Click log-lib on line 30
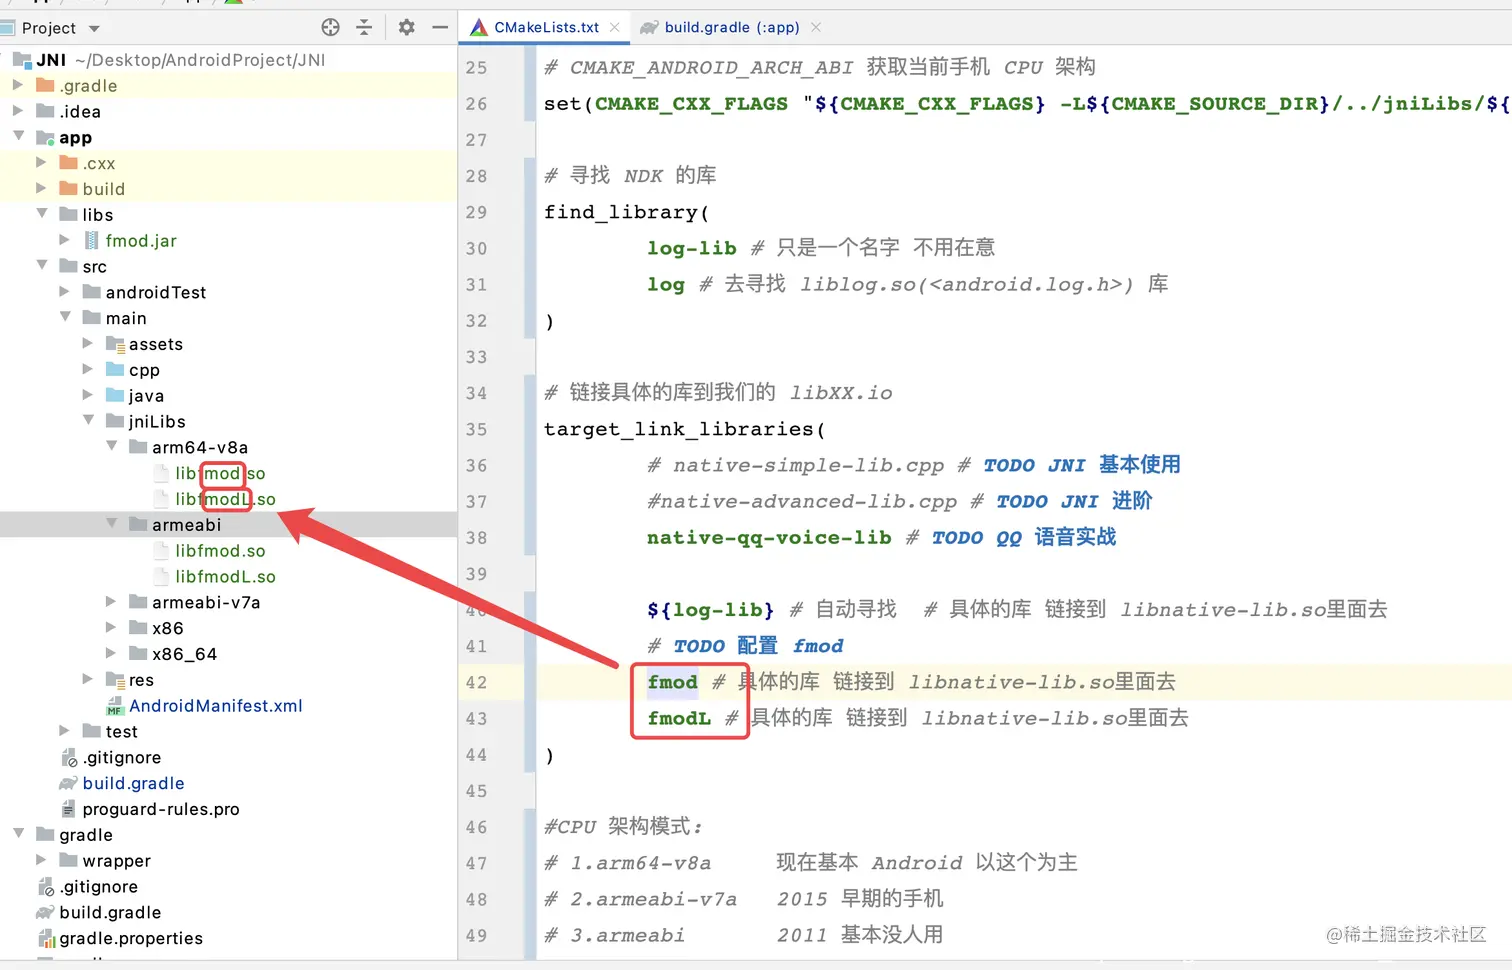 692,248
